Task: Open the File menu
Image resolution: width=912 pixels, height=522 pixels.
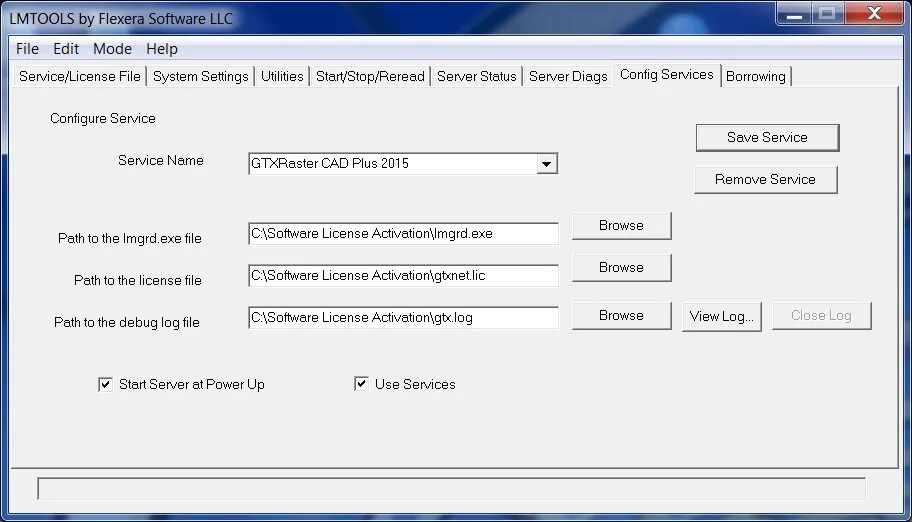Action: coord(27,49)
